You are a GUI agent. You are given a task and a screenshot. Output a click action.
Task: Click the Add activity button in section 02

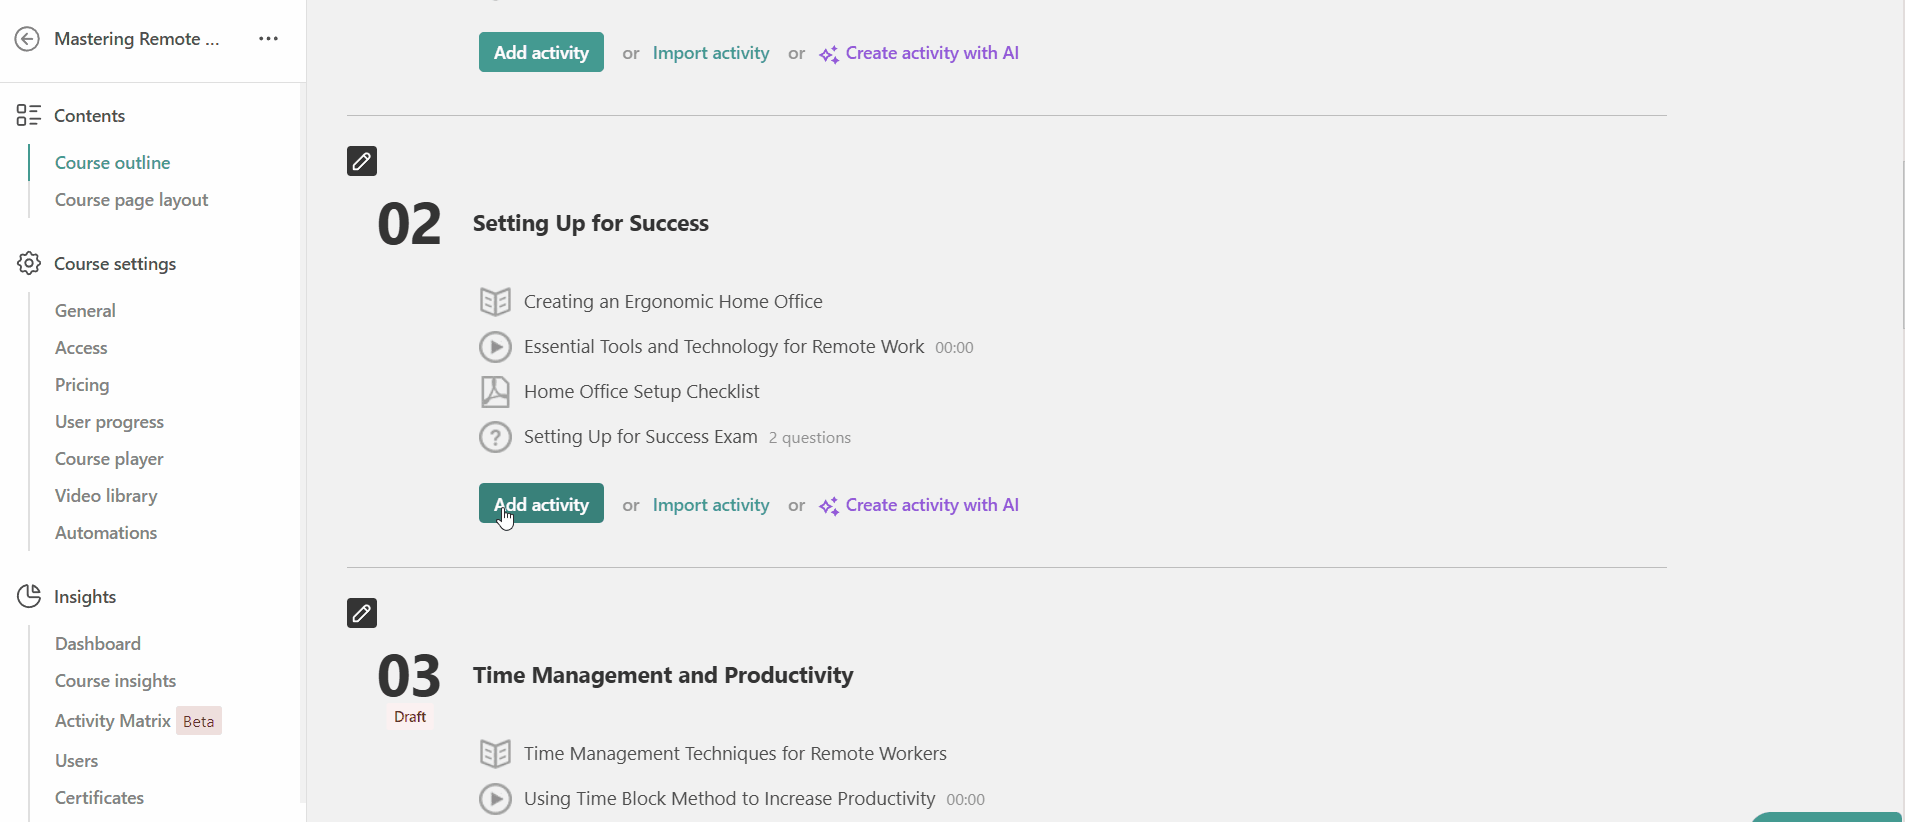(x=541, y=503)
